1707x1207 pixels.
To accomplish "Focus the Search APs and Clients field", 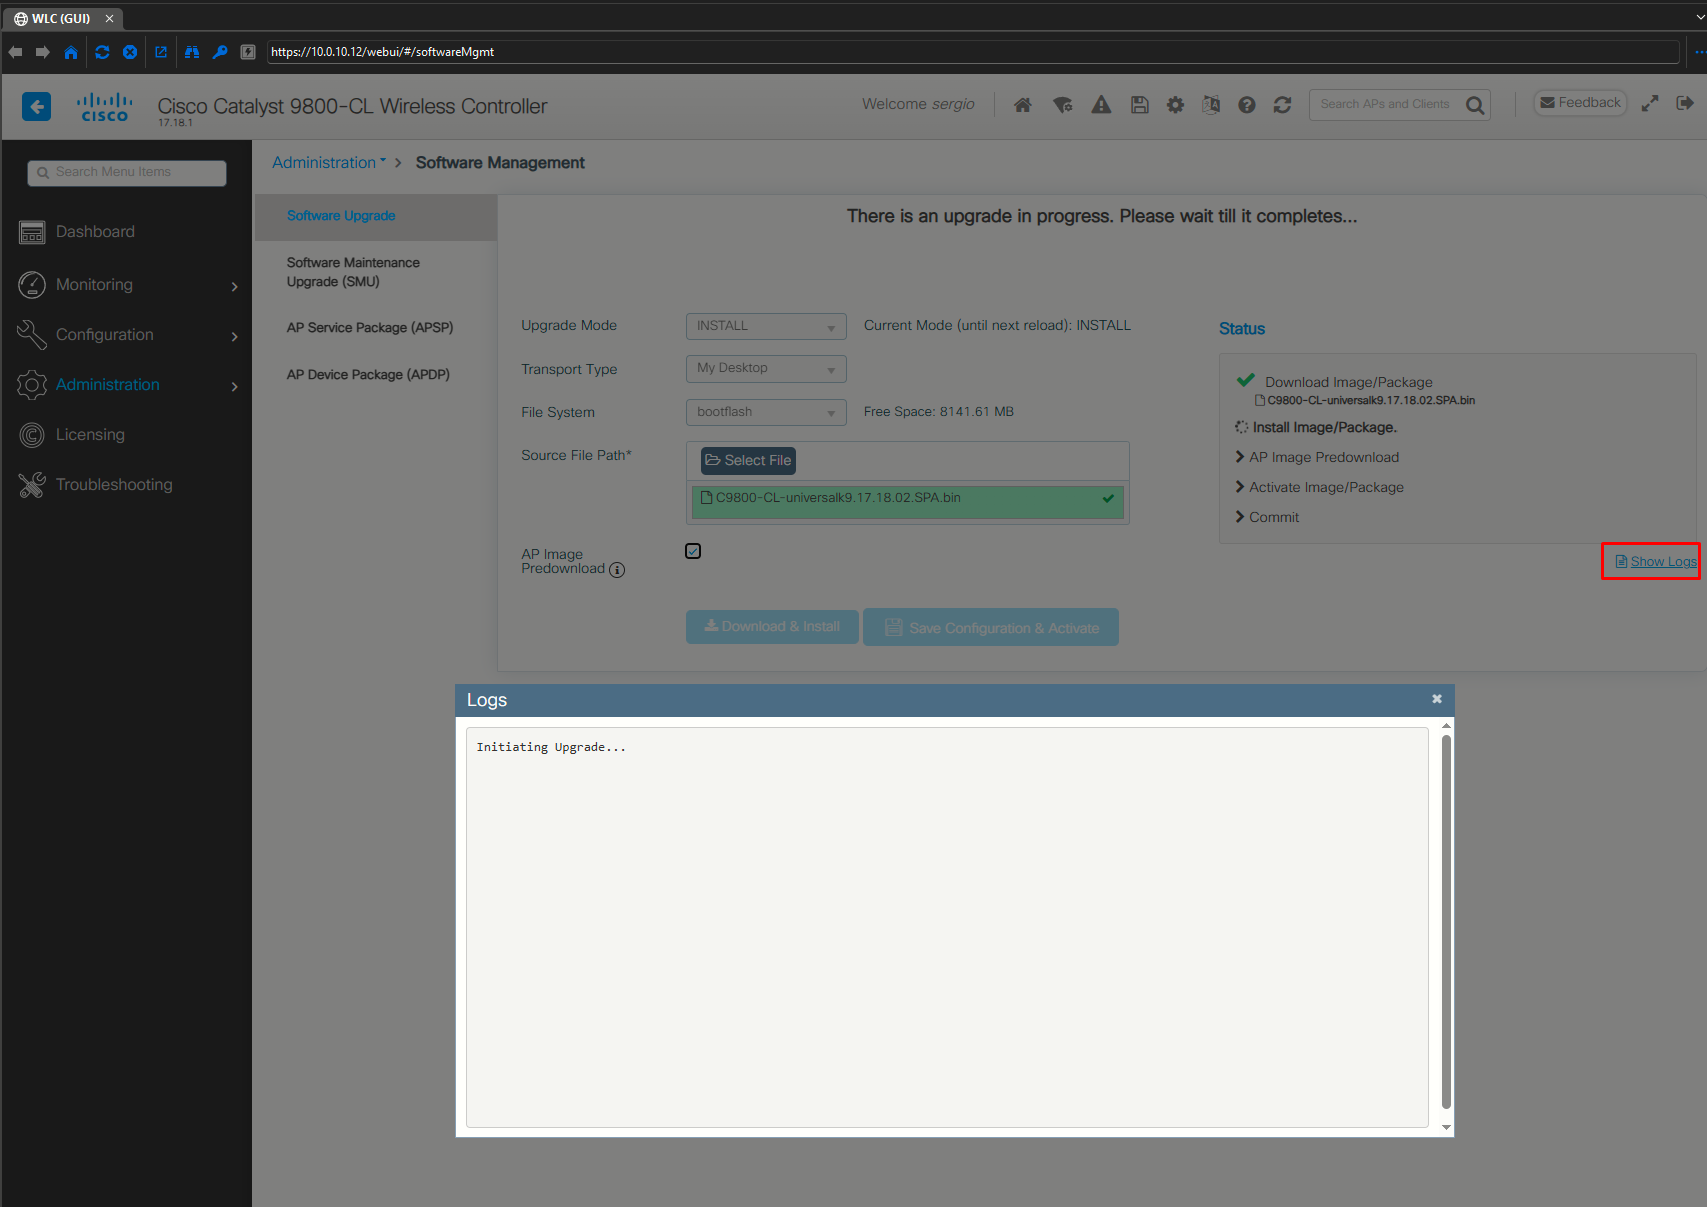I will pos(1386,104).
